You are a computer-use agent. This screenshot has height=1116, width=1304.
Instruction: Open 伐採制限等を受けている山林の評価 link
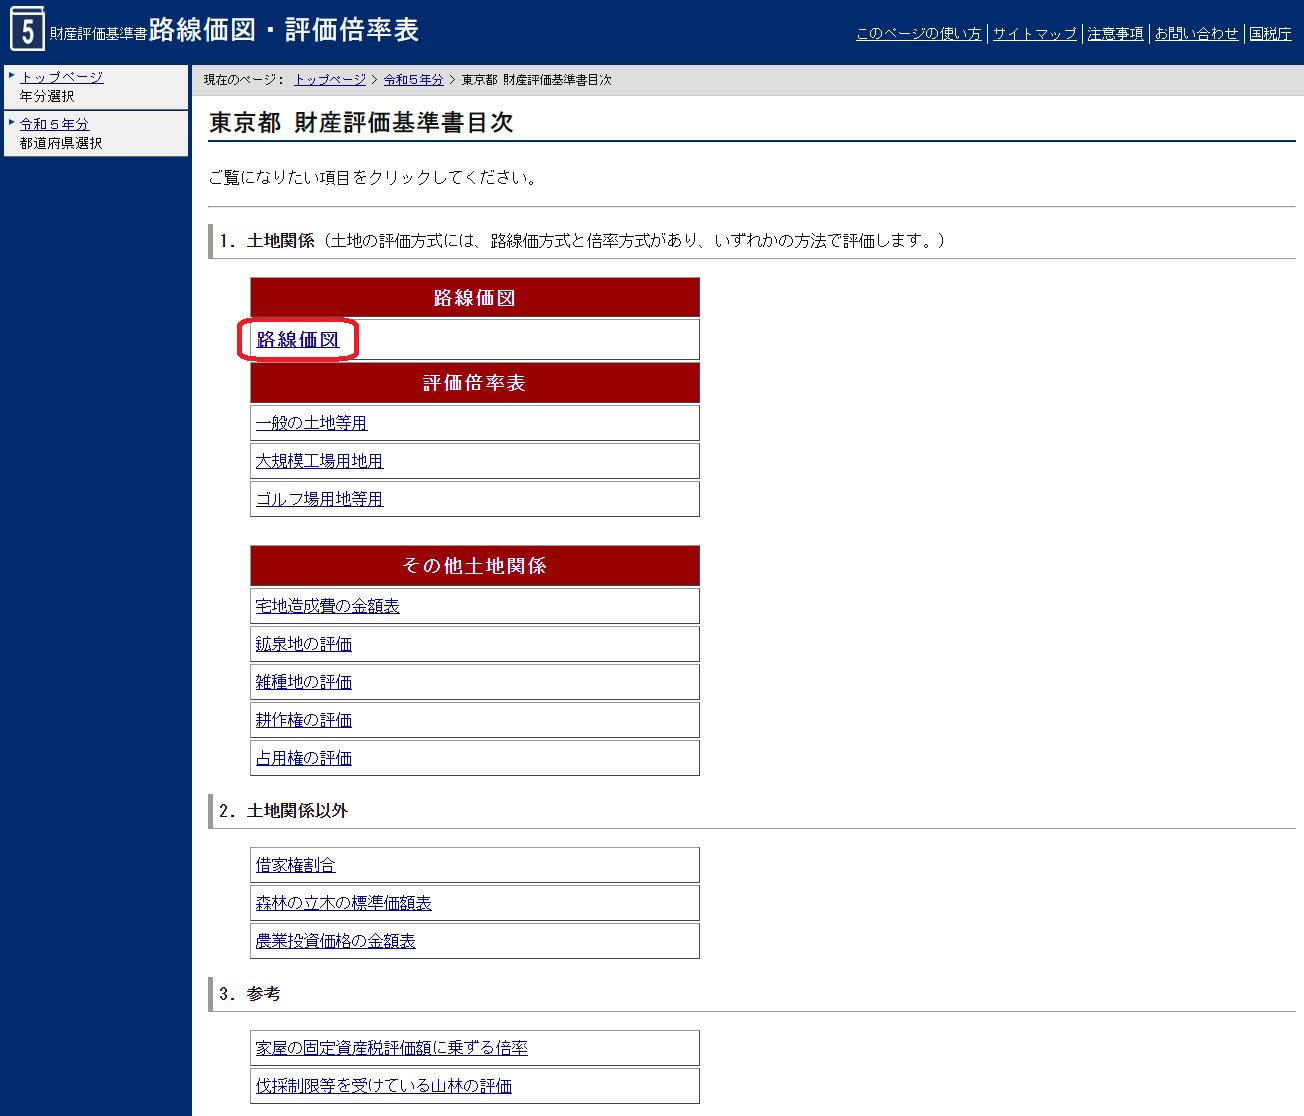[x=383, y=1086]
